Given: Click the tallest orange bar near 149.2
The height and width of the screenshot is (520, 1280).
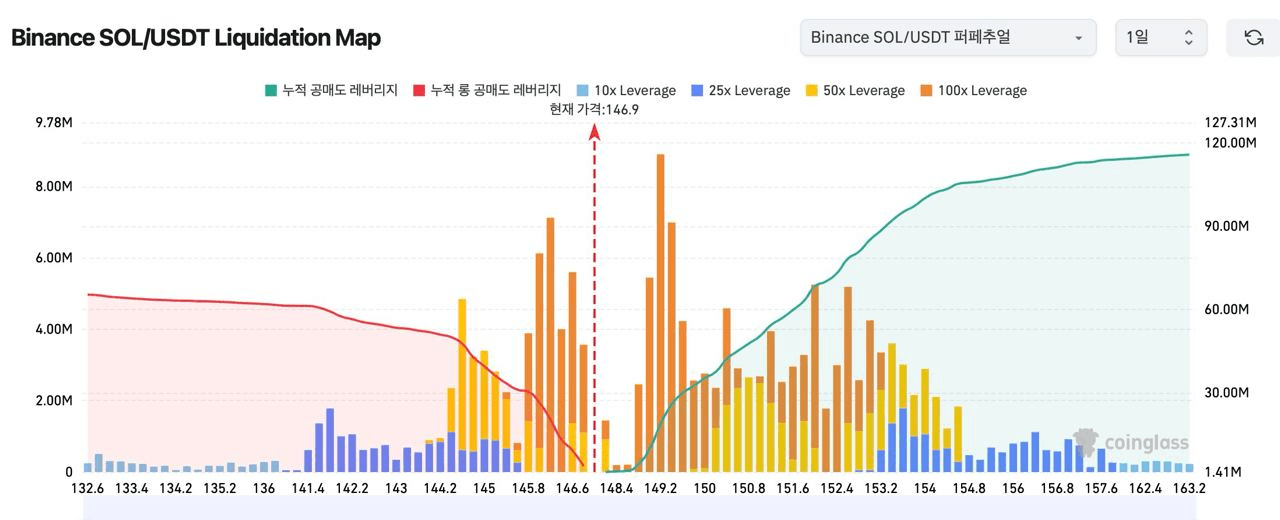Looking at the screenshot, I should [x=661, y=313].
